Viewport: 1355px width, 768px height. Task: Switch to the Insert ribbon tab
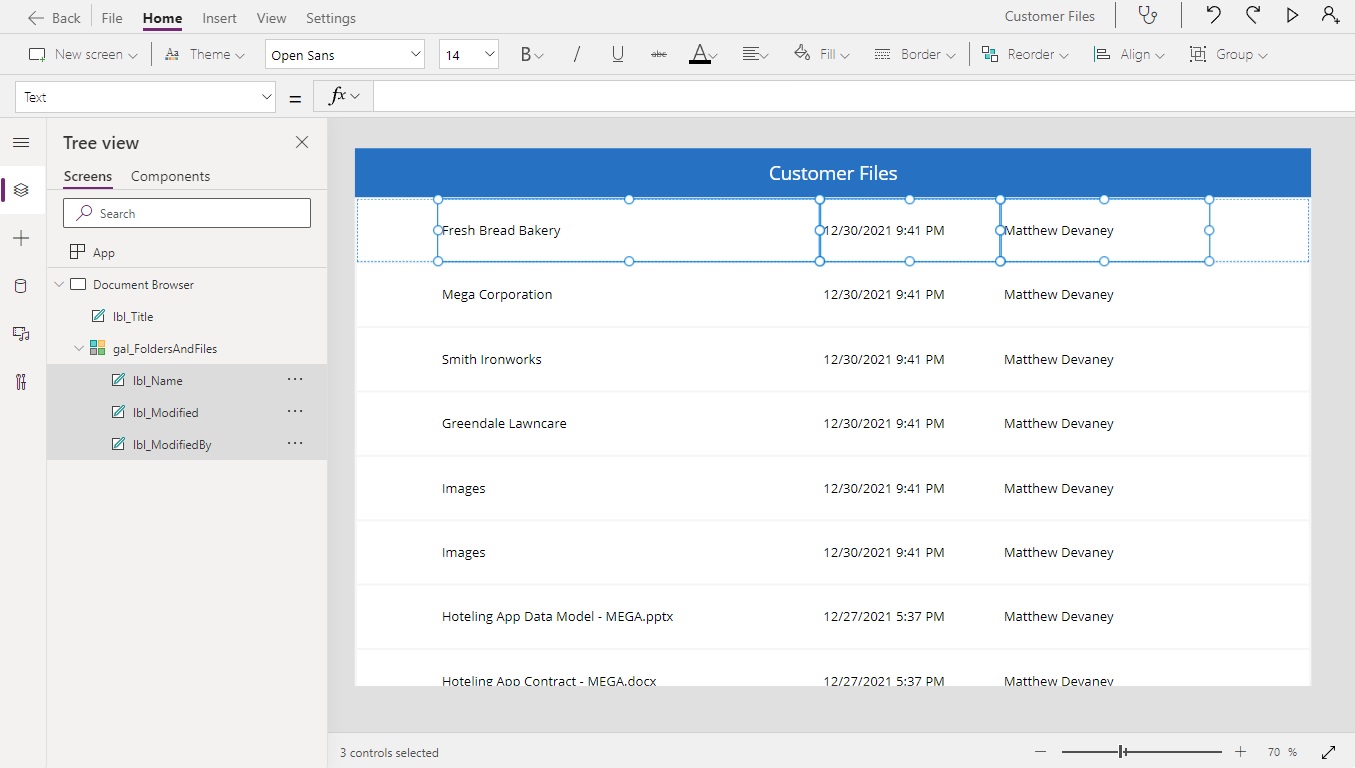pos(219,17)
